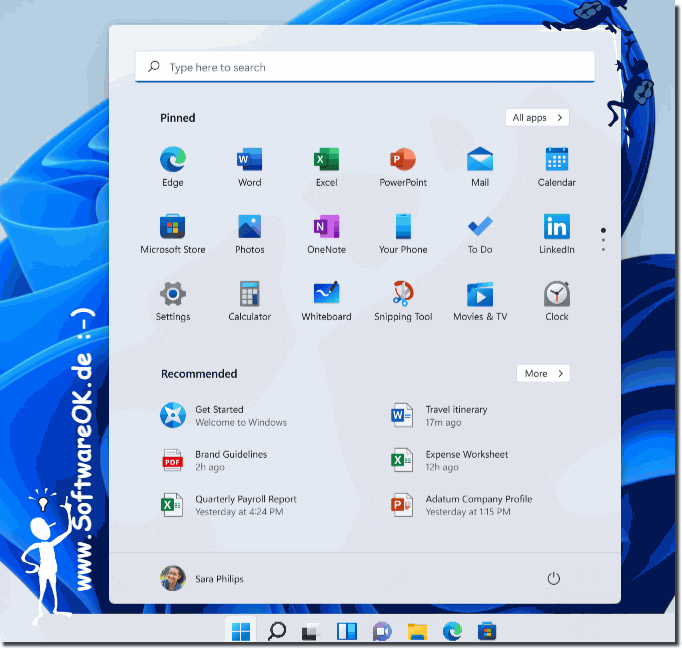Launch the Calculator app
The height and width of the screenshot is (649, 682).
pyautogui.click(x=250, y=301)
